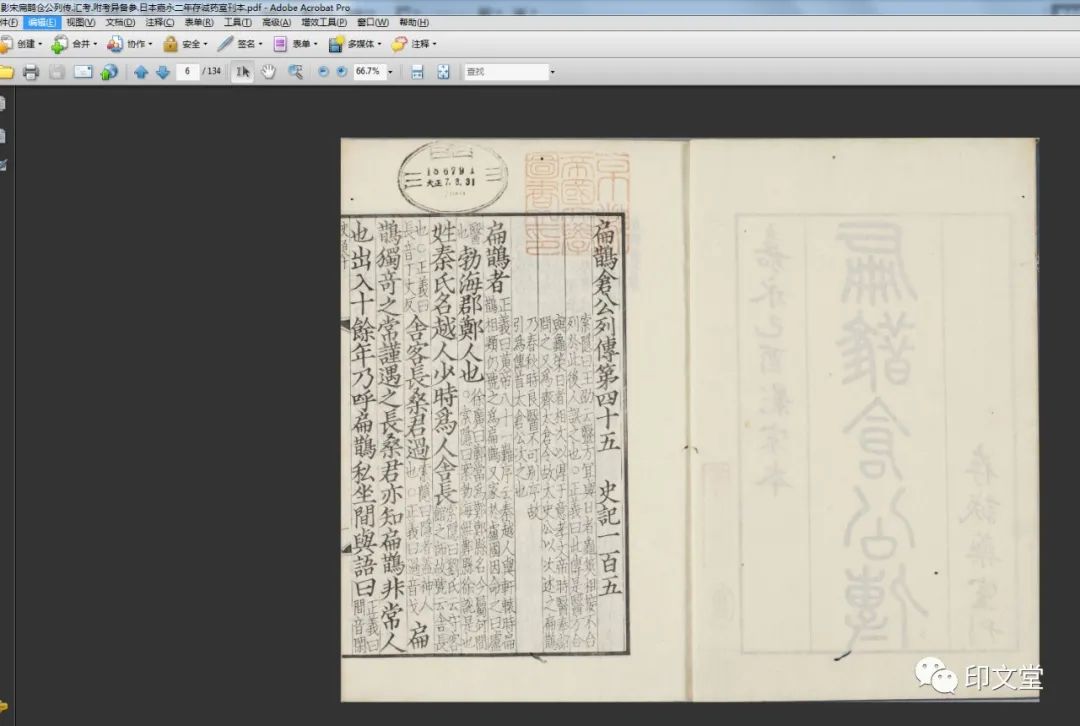Go to next page with down arrow
Viewport: 1080px width, 726px height.
pyautogui.click(x=162, y=72)
